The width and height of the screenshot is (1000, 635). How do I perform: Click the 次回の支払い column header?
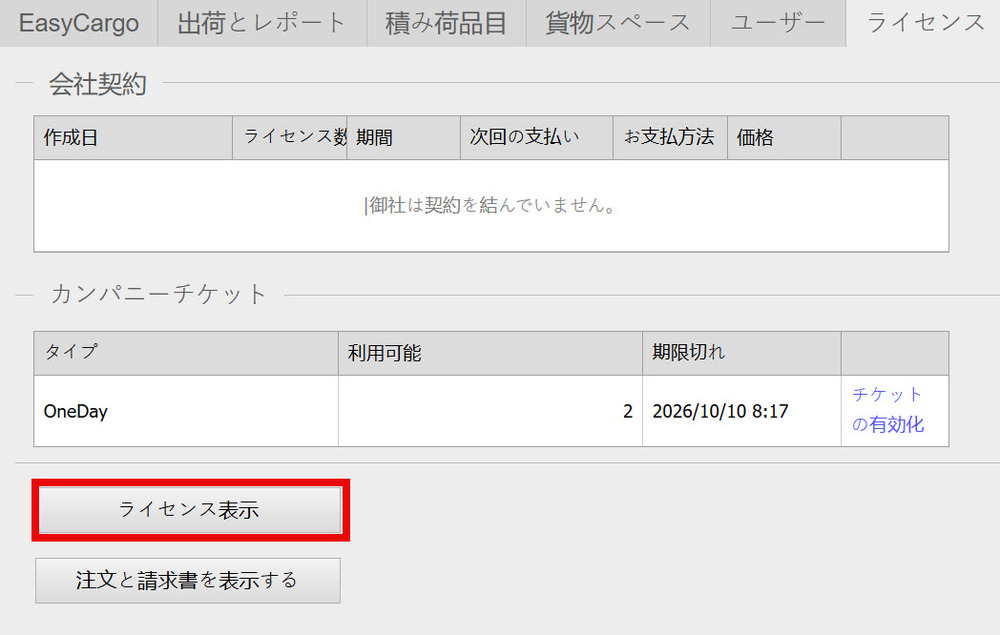click(536, 138)
